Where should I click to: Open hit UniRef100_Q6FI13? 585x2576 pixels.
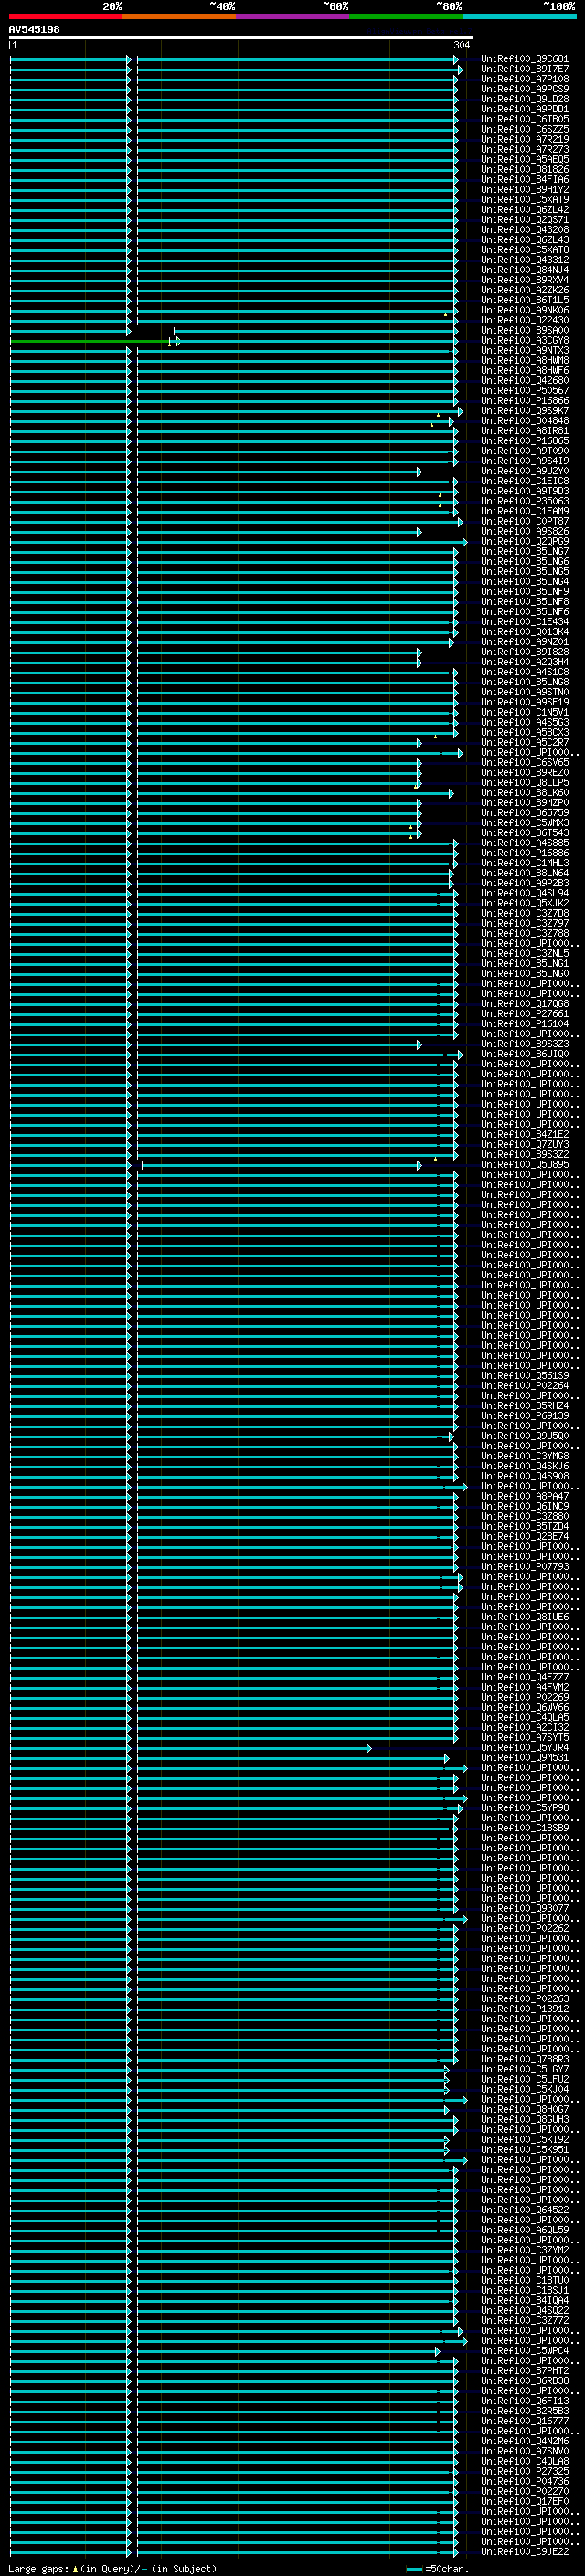click(x=525, y=2400)
